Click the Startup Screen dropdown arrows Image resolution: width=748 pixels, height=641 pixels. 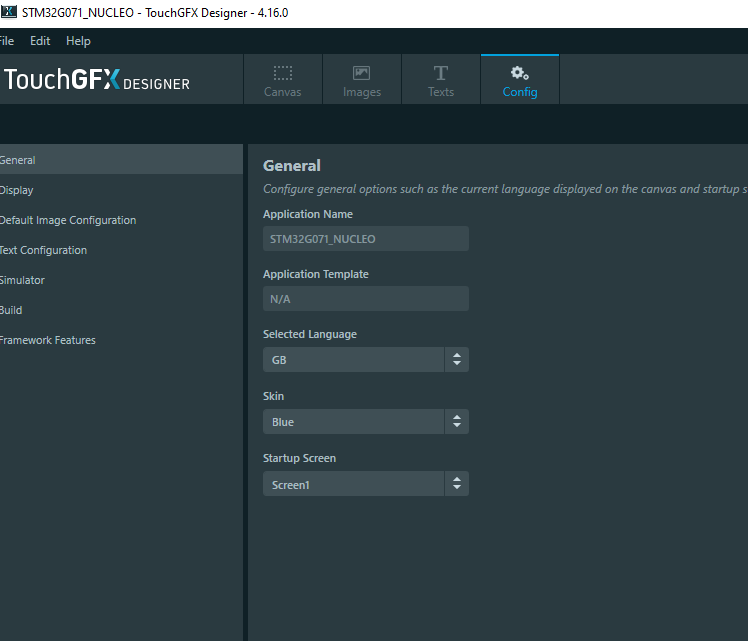(x=457, y=484)
